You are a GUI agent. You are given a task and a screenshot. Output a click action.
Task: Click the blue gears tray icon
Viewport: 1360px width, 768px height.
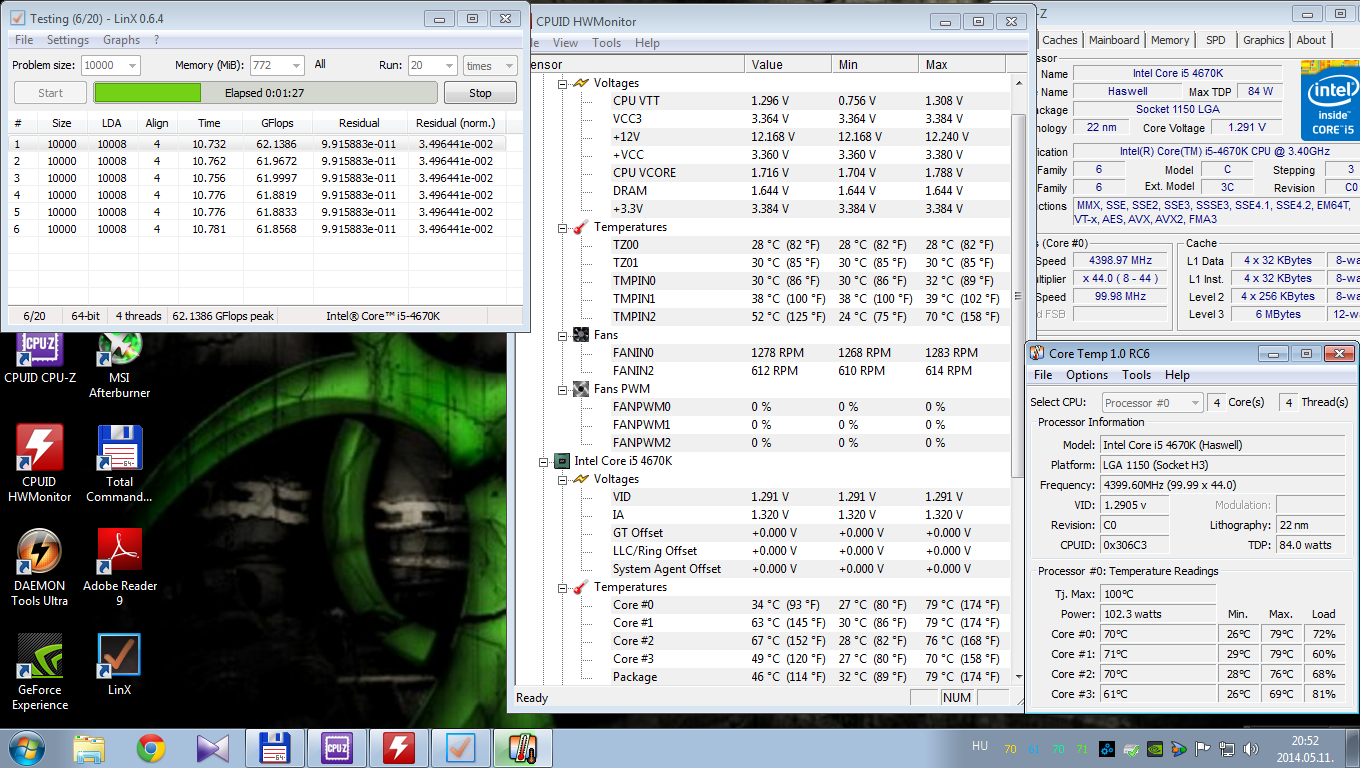pos(1107,749)
